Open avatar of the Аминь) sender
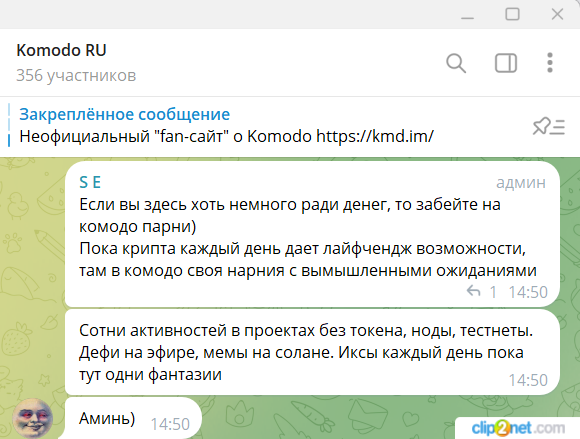Image resolution: width=580 pixels, height=439 pixels. point(33,418)
